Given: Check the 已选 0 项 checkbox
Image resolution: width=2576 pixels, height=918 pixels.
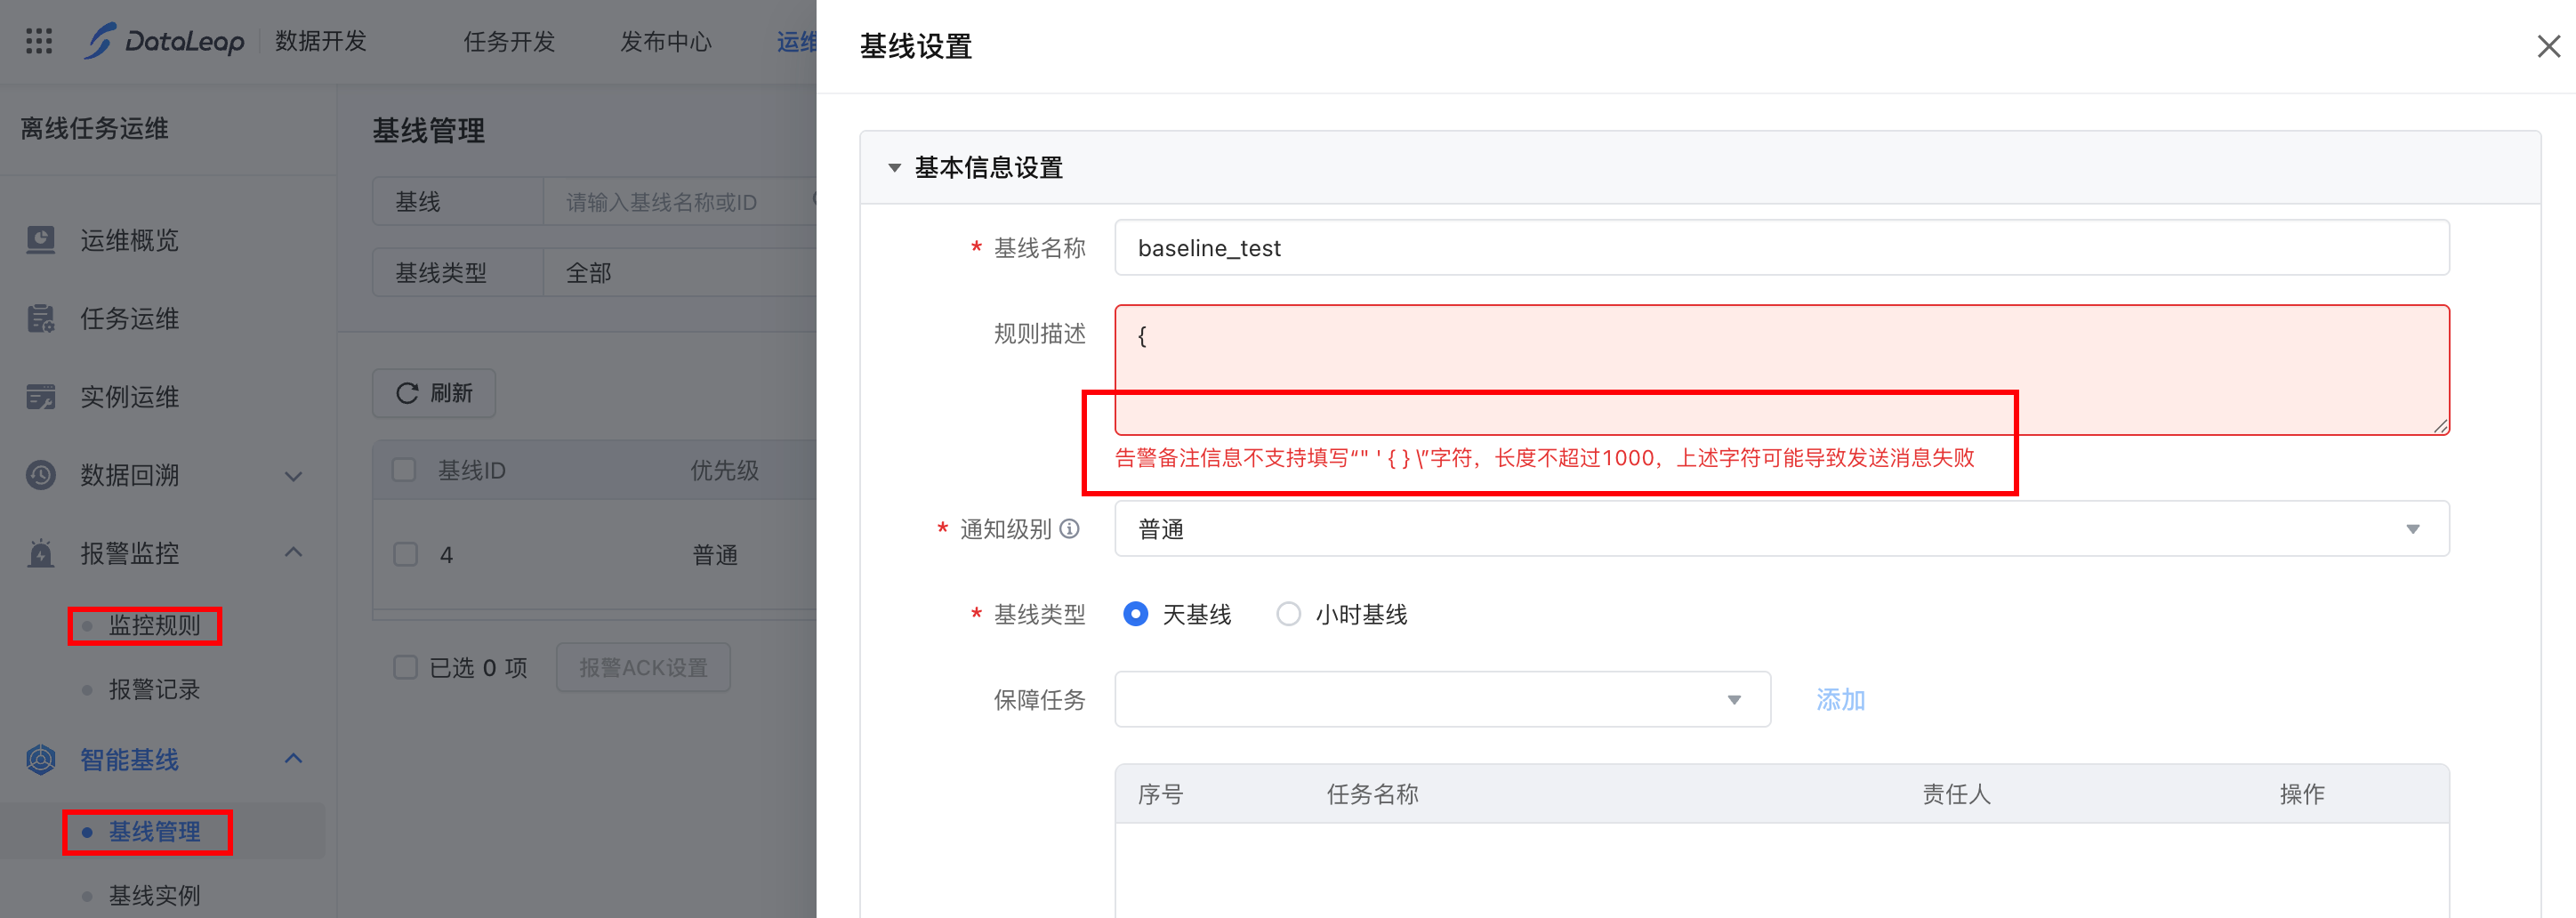Looking at the screenshot, I should click(x=405, y=667).
